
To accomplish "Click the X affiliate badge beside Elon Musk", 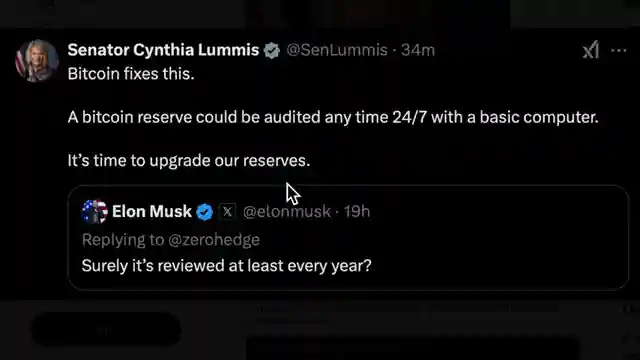I will pos(227,211).
